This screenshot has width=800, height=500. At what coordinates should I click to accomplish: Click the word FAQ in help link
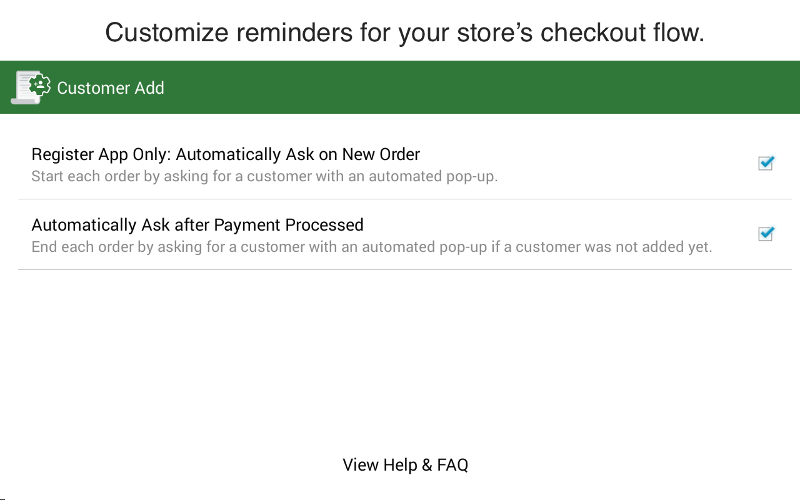(453, 465)
